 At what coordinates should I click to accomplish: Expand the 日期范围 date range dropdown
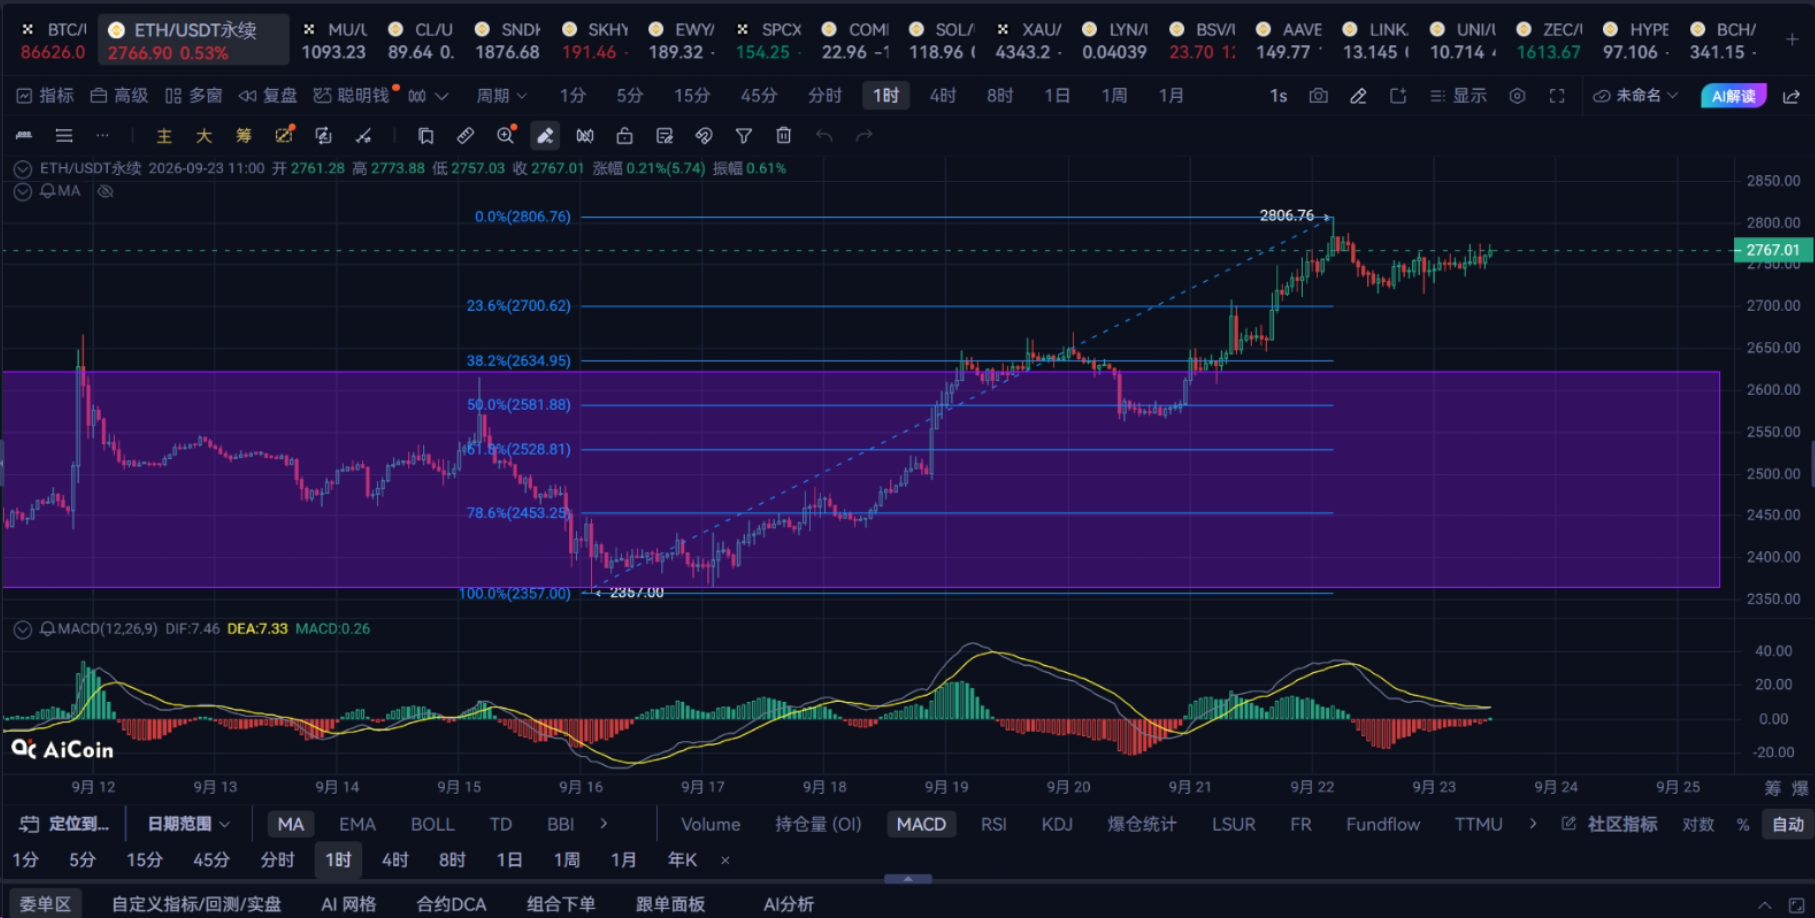click(x=188, y=824)
